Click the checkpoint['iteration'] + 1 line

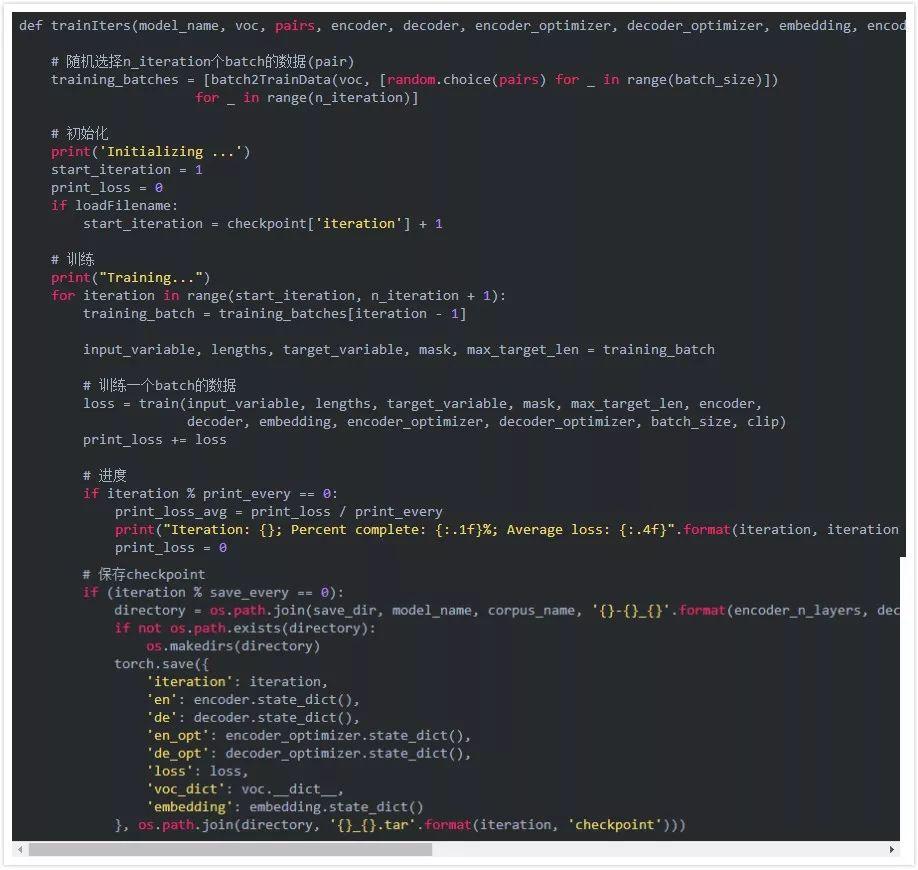(x=263, y=224)
